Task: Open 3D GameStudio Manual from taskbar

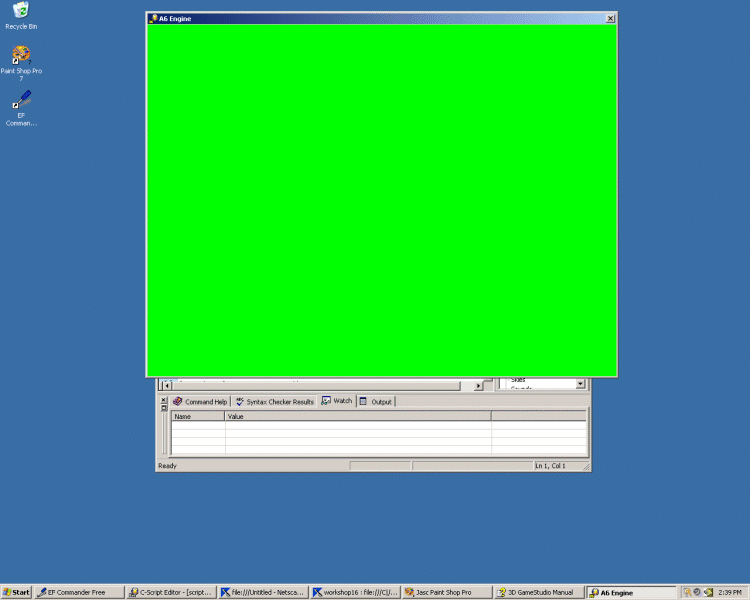Action: (540, 592)
